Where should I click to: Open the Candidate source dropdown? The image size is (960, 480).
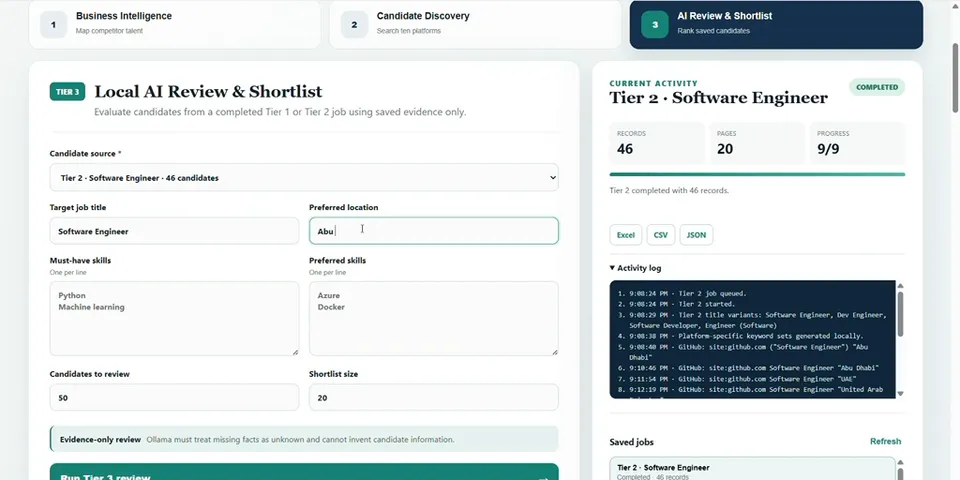click(304, 178)
